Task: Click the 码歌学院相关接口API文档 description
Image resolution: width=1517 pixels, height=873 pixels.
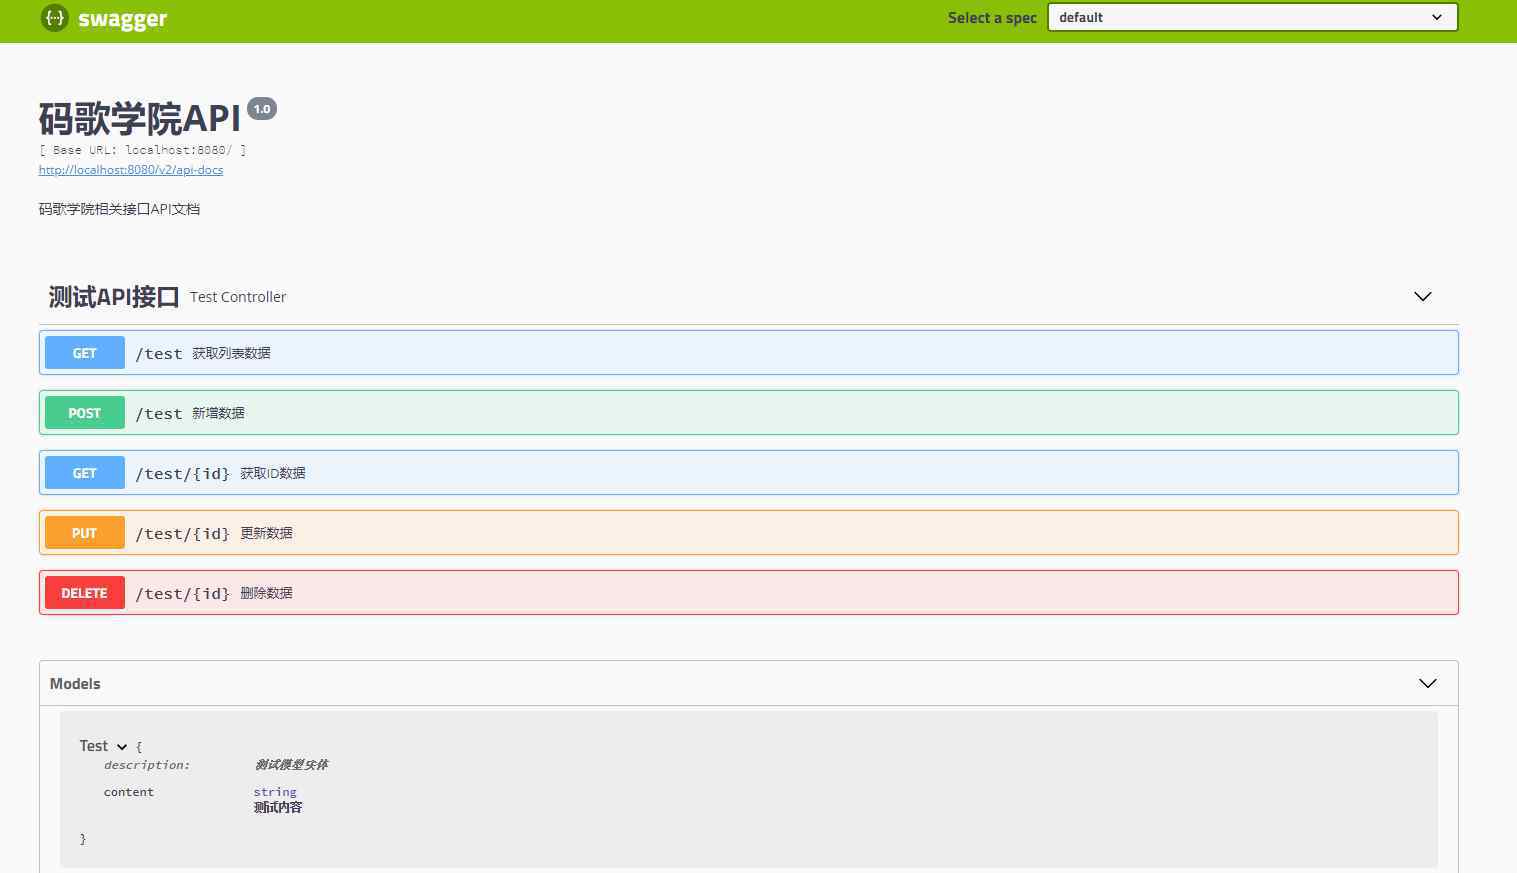Action: [x=119, y=209]
